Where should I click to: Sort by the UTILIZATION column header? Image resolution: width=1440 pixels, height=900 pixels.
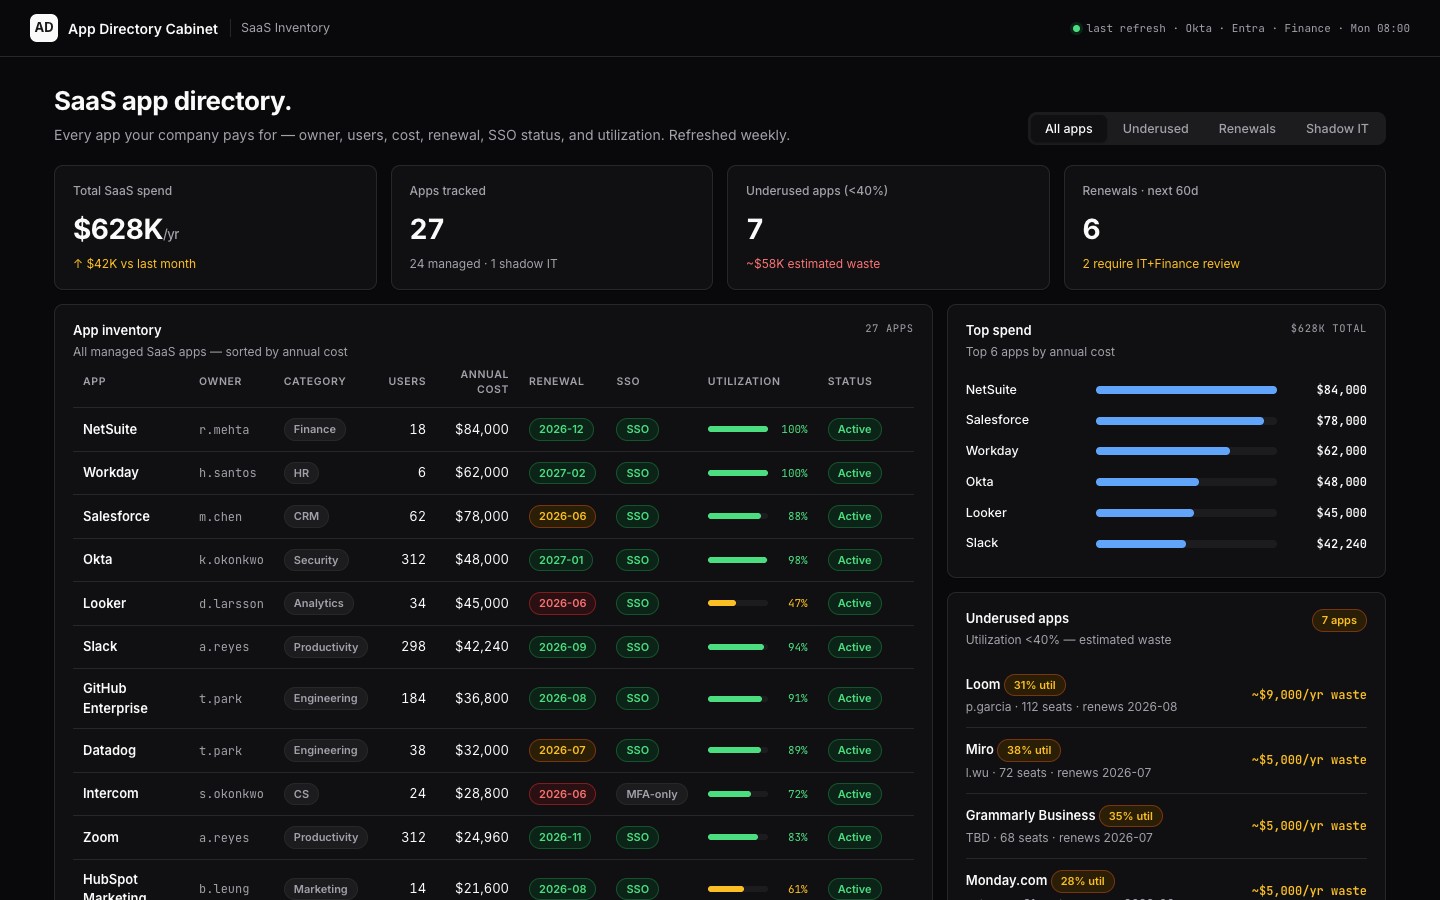pyautogui.click(x=744, y=382)
